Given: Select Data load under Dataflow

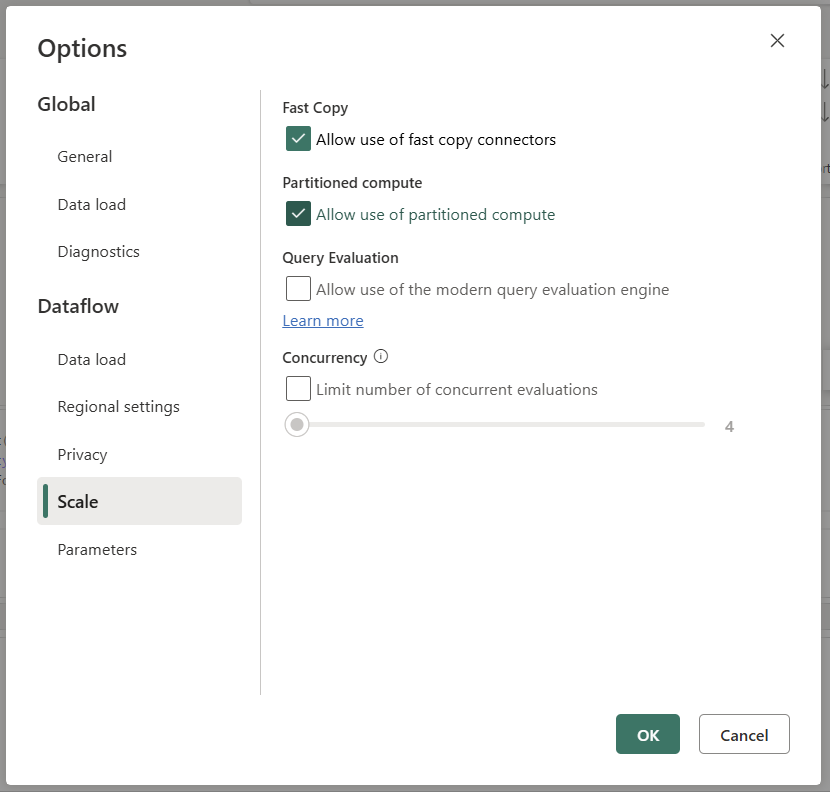Looking at the screenshot, I should point(91,359).
